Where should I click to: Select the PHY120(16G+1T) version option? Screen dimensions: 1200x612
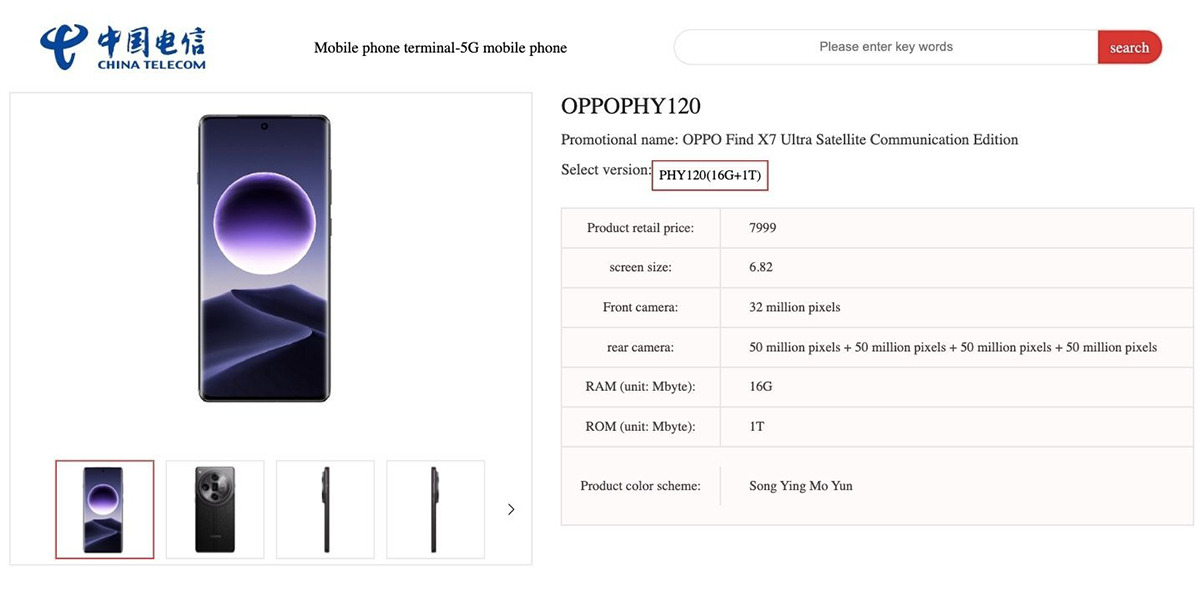coord(710,175)
